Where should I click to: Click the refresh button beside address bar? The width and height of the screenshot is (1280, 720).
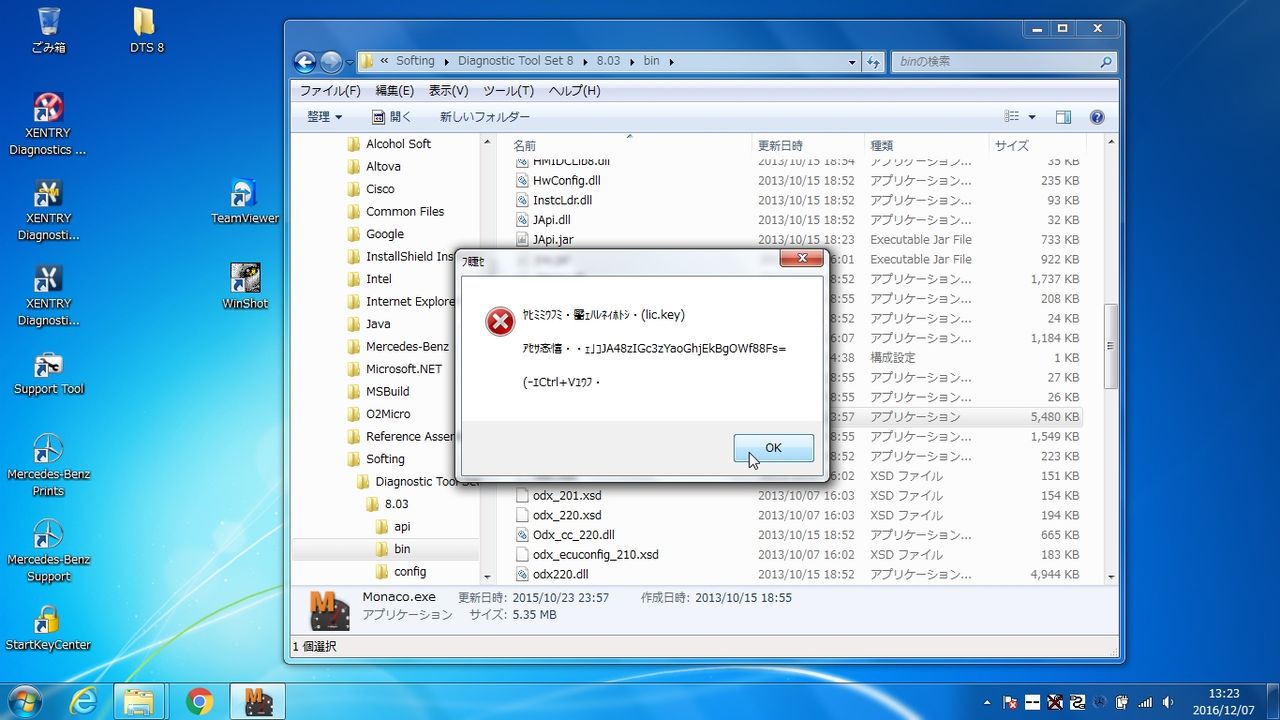[x=874, y=61]
